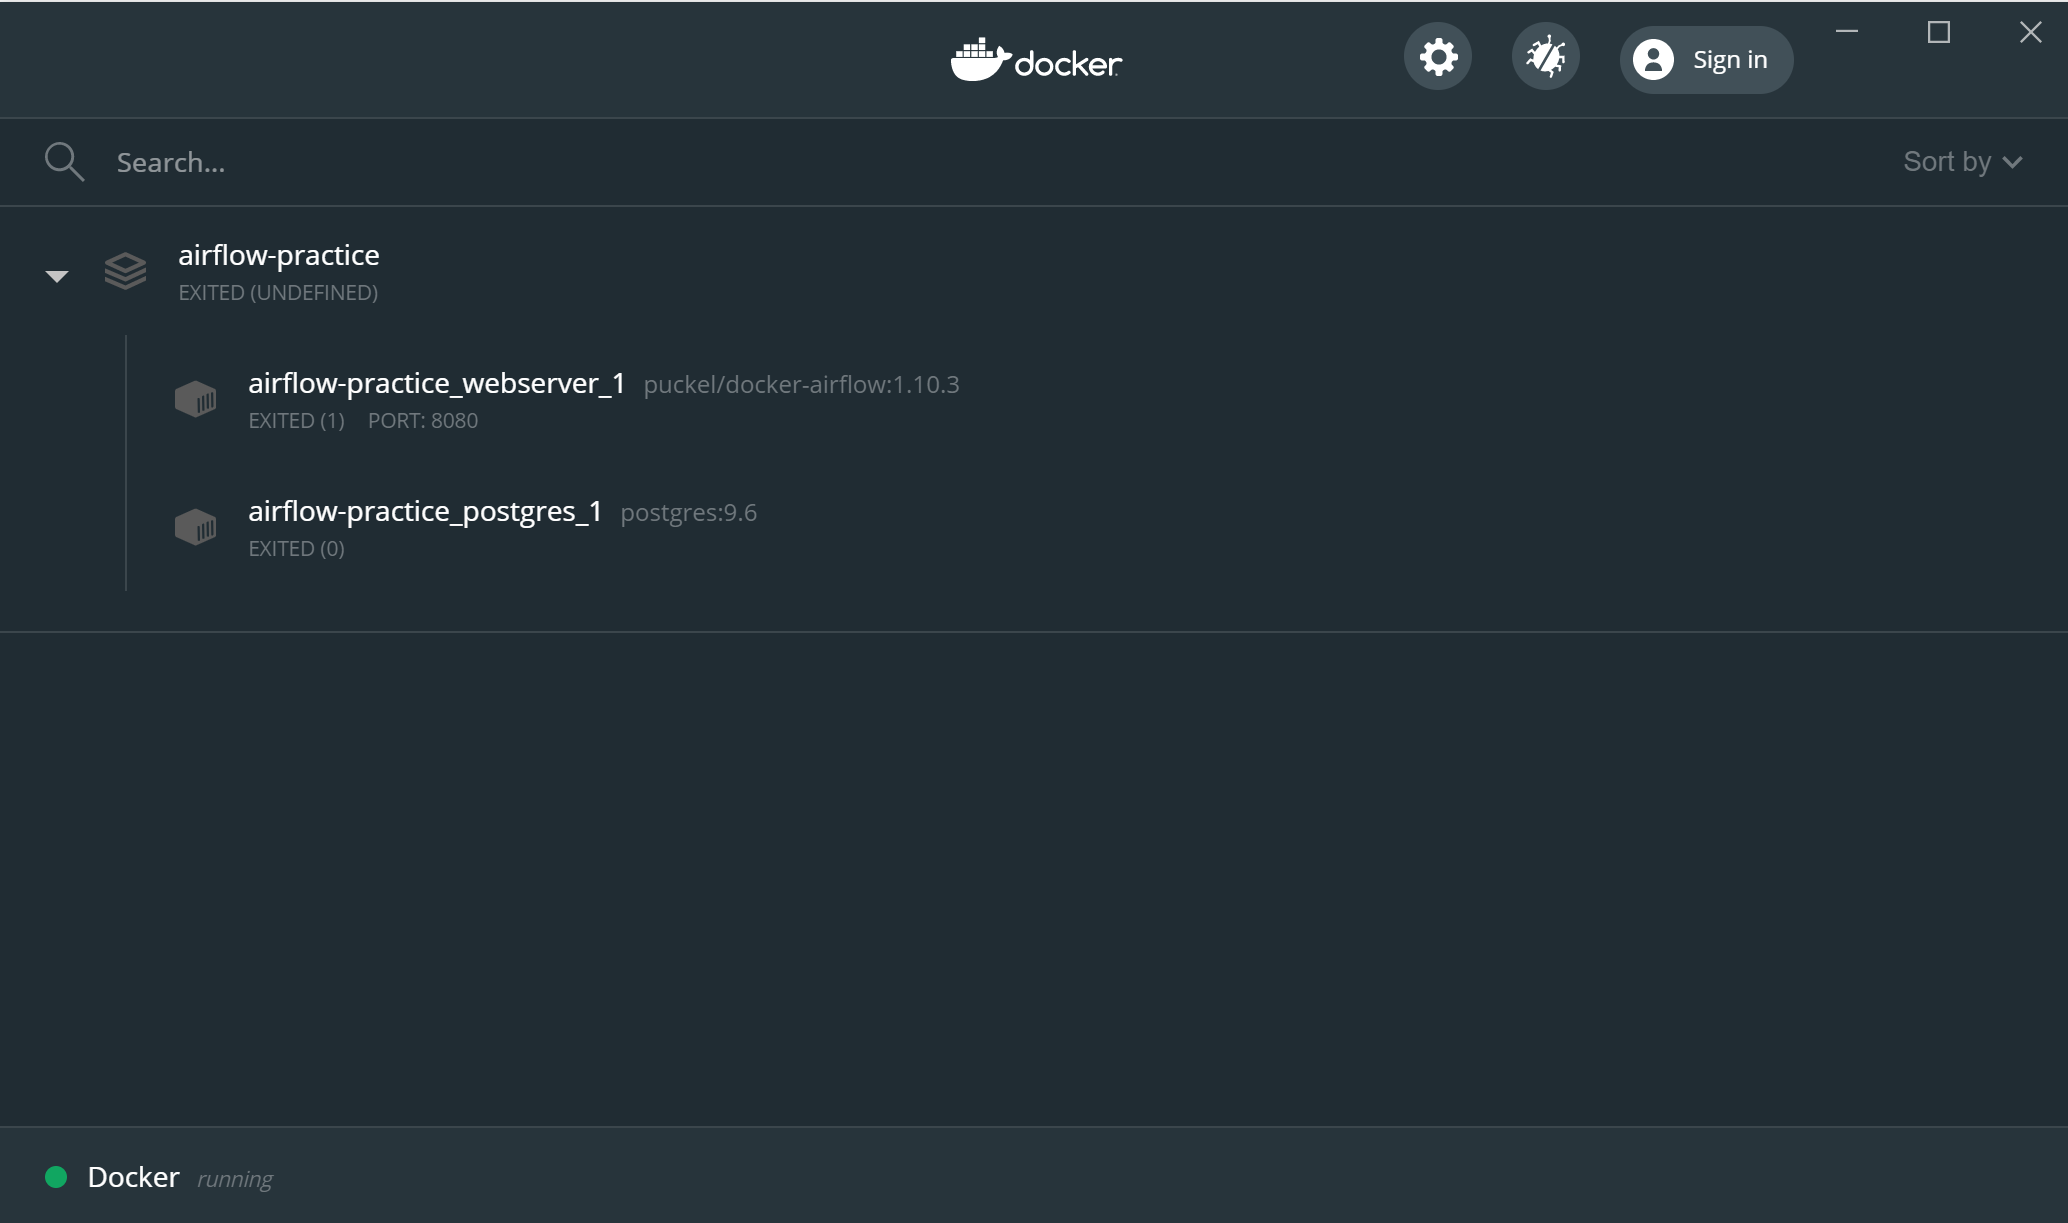Open the Settings gear icon

[1438, 58]
